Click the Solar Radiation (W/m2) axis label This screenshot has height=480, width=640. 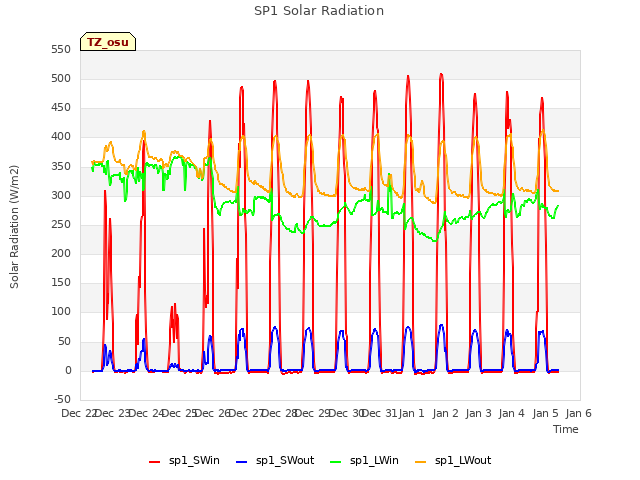tap(14, 227)
